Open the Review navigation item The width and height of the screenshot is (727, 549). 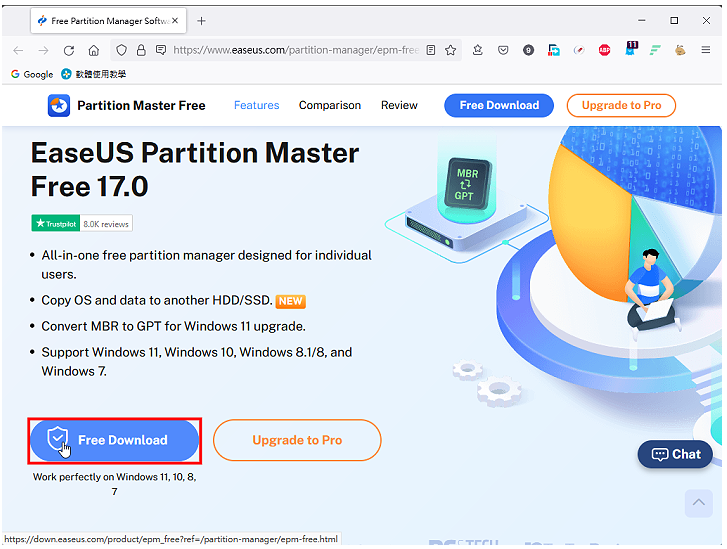[x=399, y=105]
